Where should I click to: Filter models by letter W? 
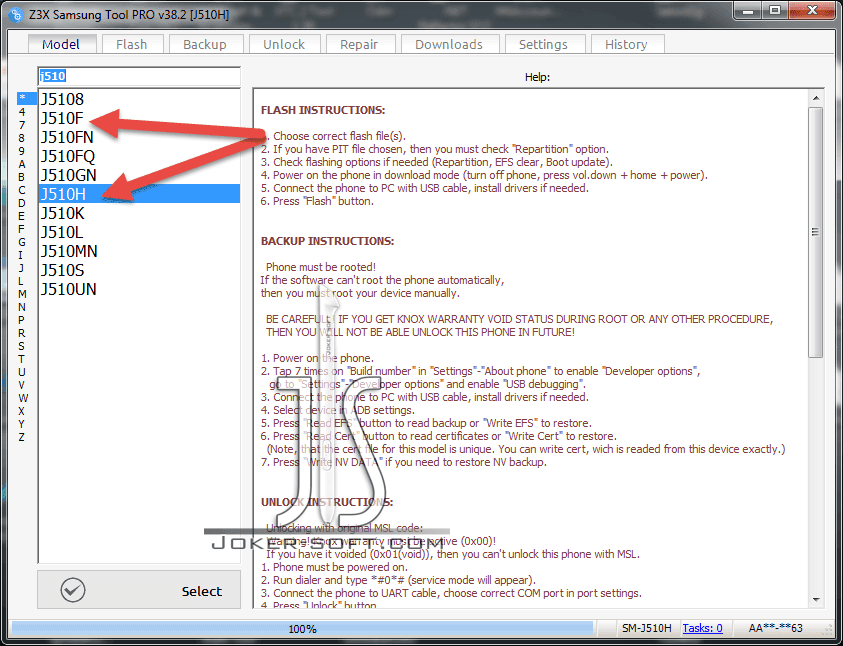pos(23,398)
